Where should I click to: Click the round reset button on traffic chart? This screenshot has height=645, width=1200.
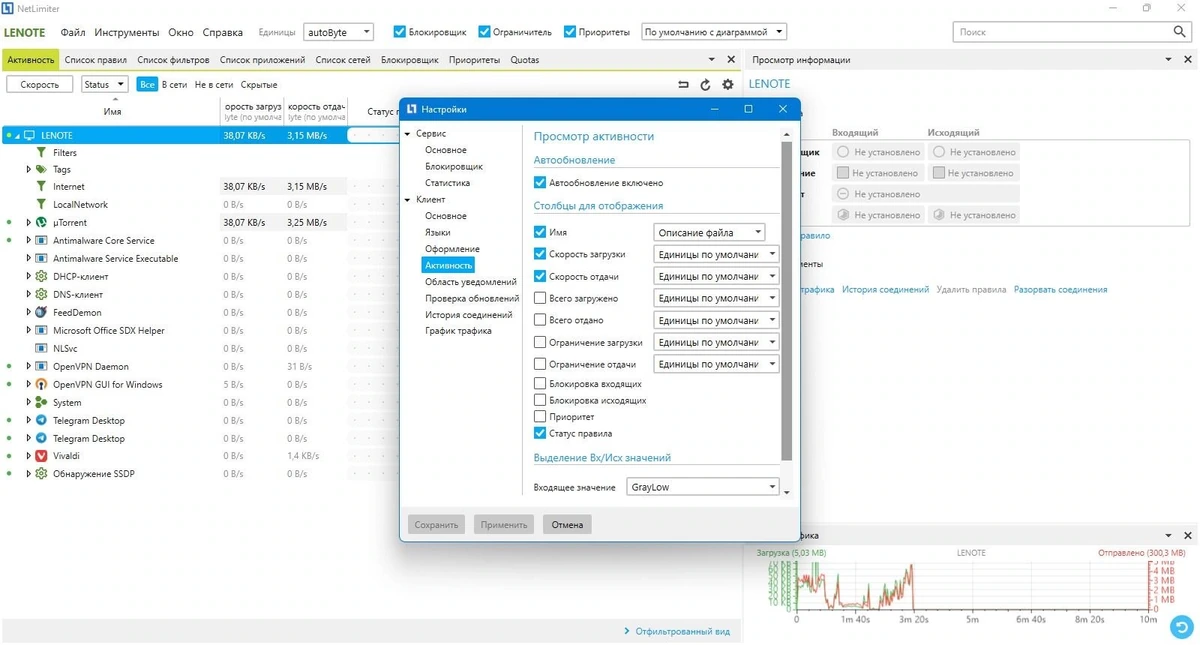point(1182,627)
